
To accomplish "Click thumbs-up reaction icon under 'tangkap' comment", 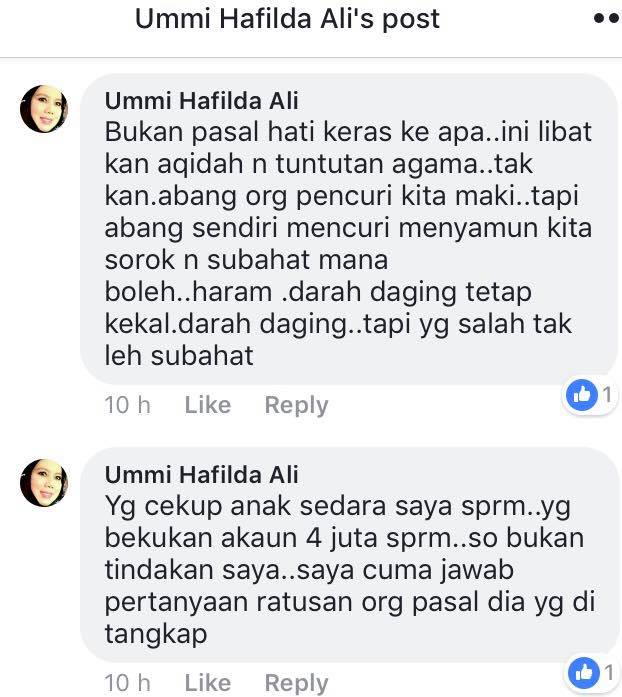I will [584, 673].
